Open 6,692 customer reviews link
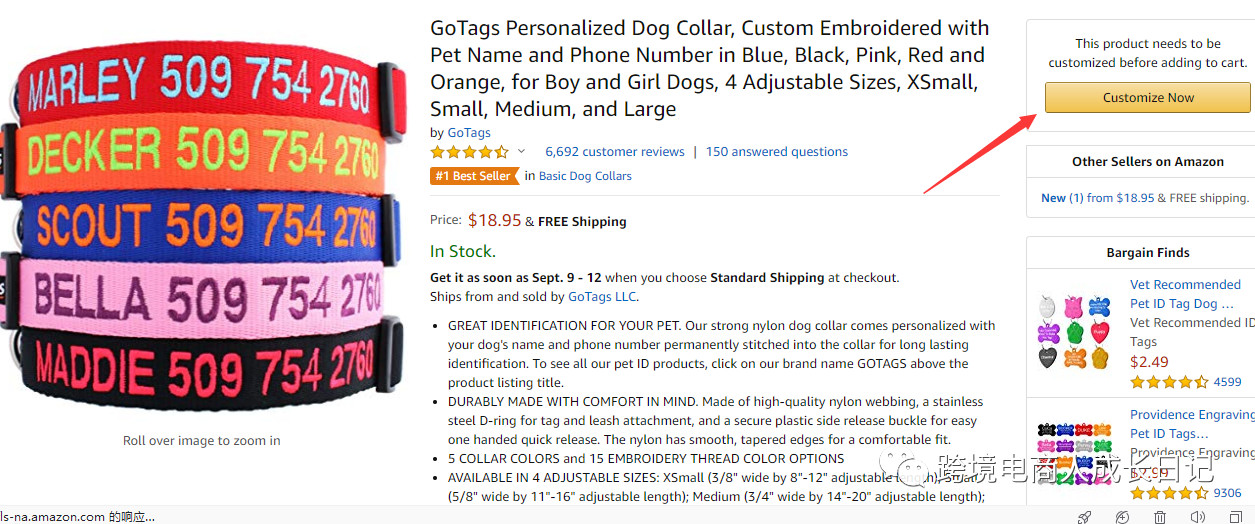Screen dimensions: 1255x524 (x=614, y=152)
